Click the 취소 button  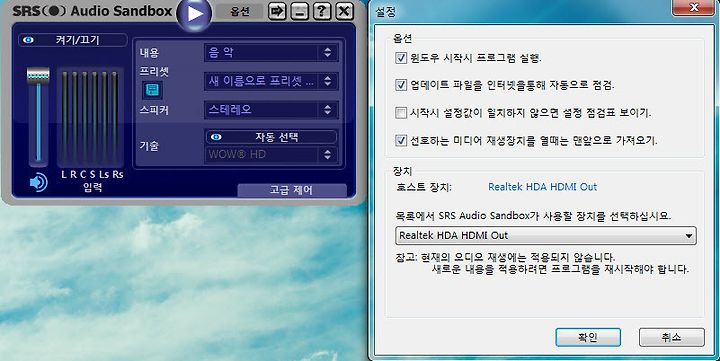[671, 337]
